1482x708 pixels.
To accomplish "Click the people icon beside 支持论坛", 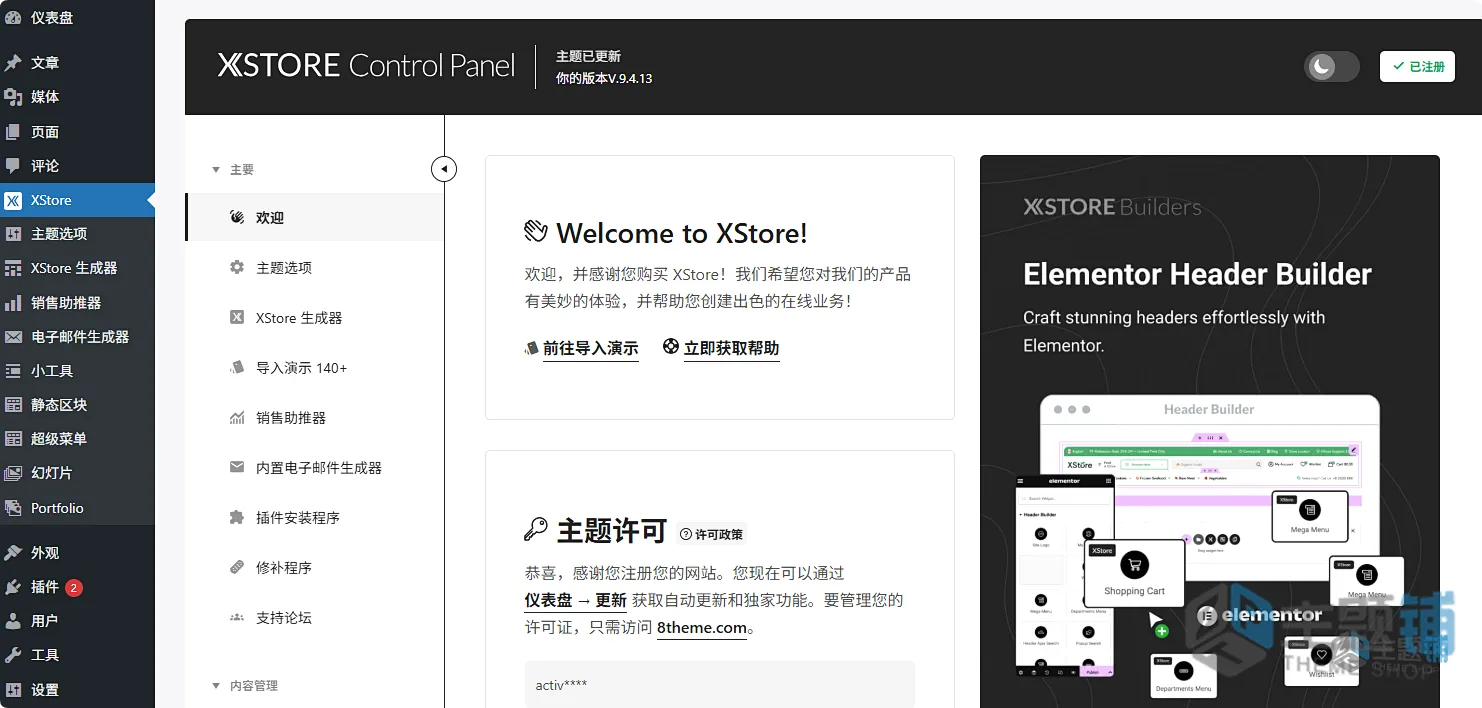I will point(237,617).
